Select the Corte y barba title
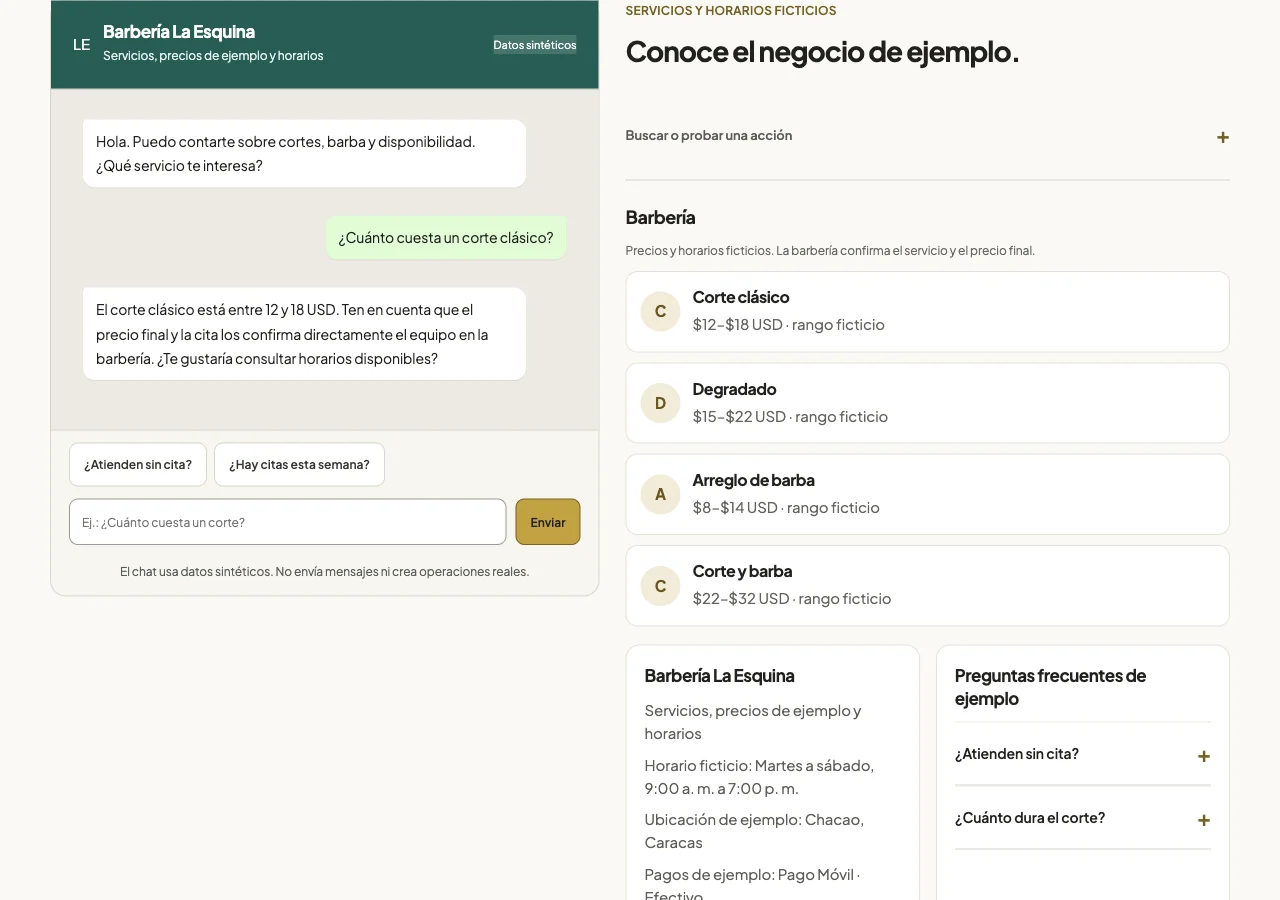 tap(742, 571)
